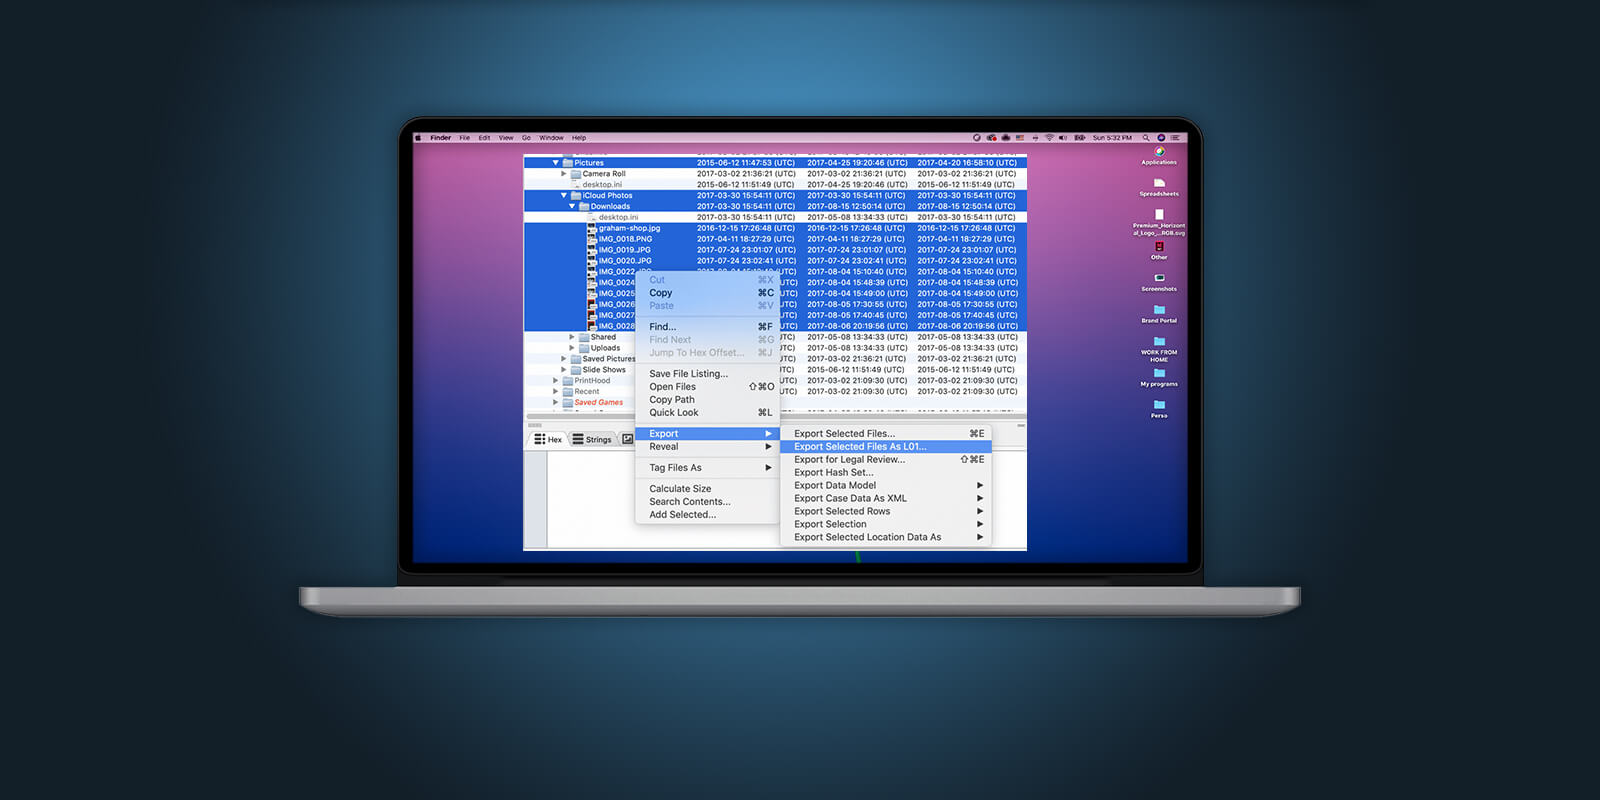Expand the Saved Games folder
The image size is (1600, 800).
(555, 402)
